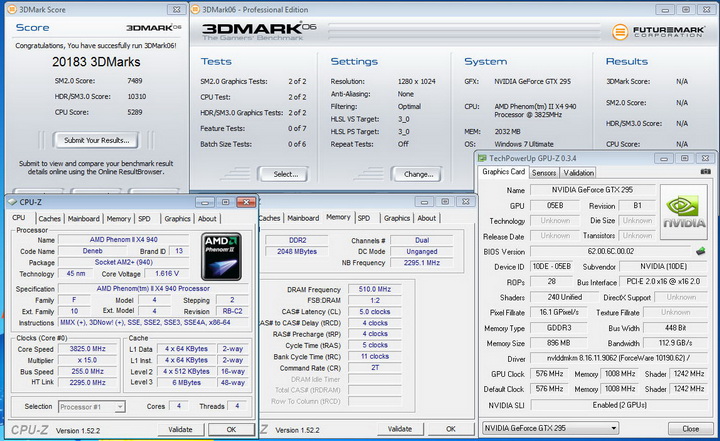Click the CAS# Latency value 5.0 clocks

375,311
